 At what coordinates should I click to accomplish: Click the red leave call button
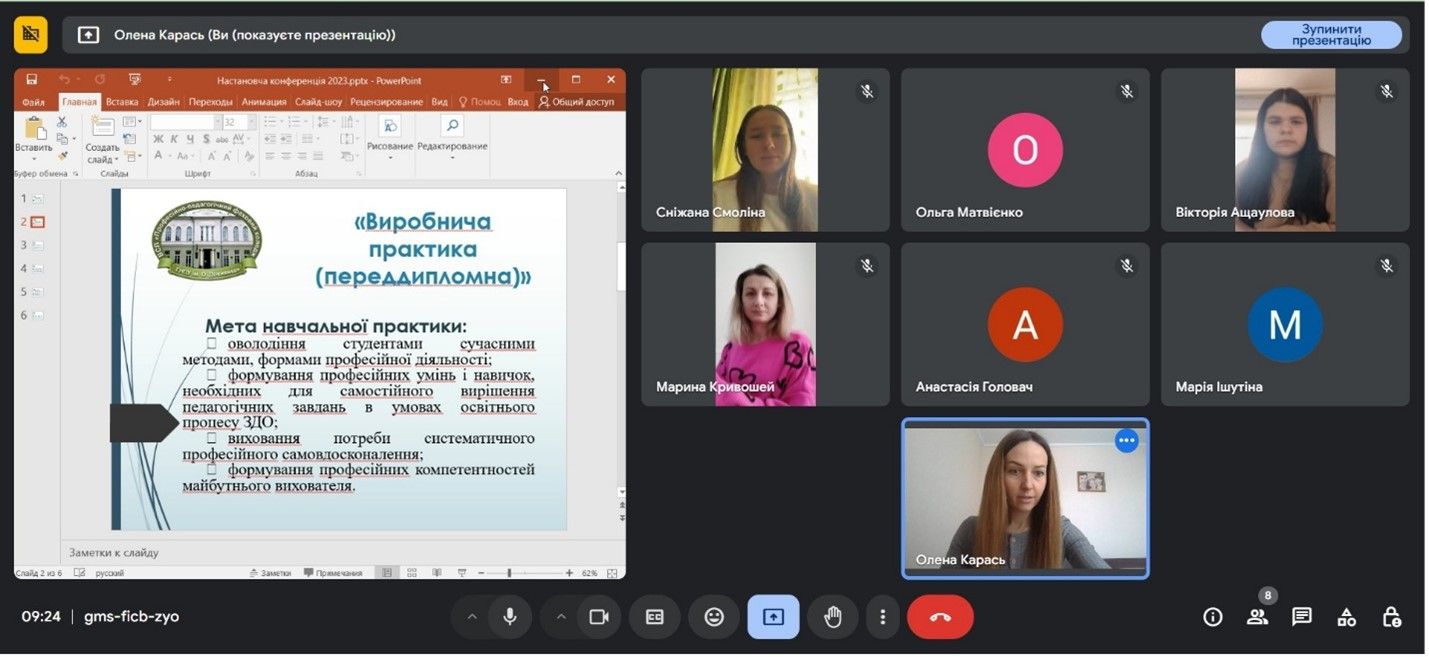tap(939, 617)
